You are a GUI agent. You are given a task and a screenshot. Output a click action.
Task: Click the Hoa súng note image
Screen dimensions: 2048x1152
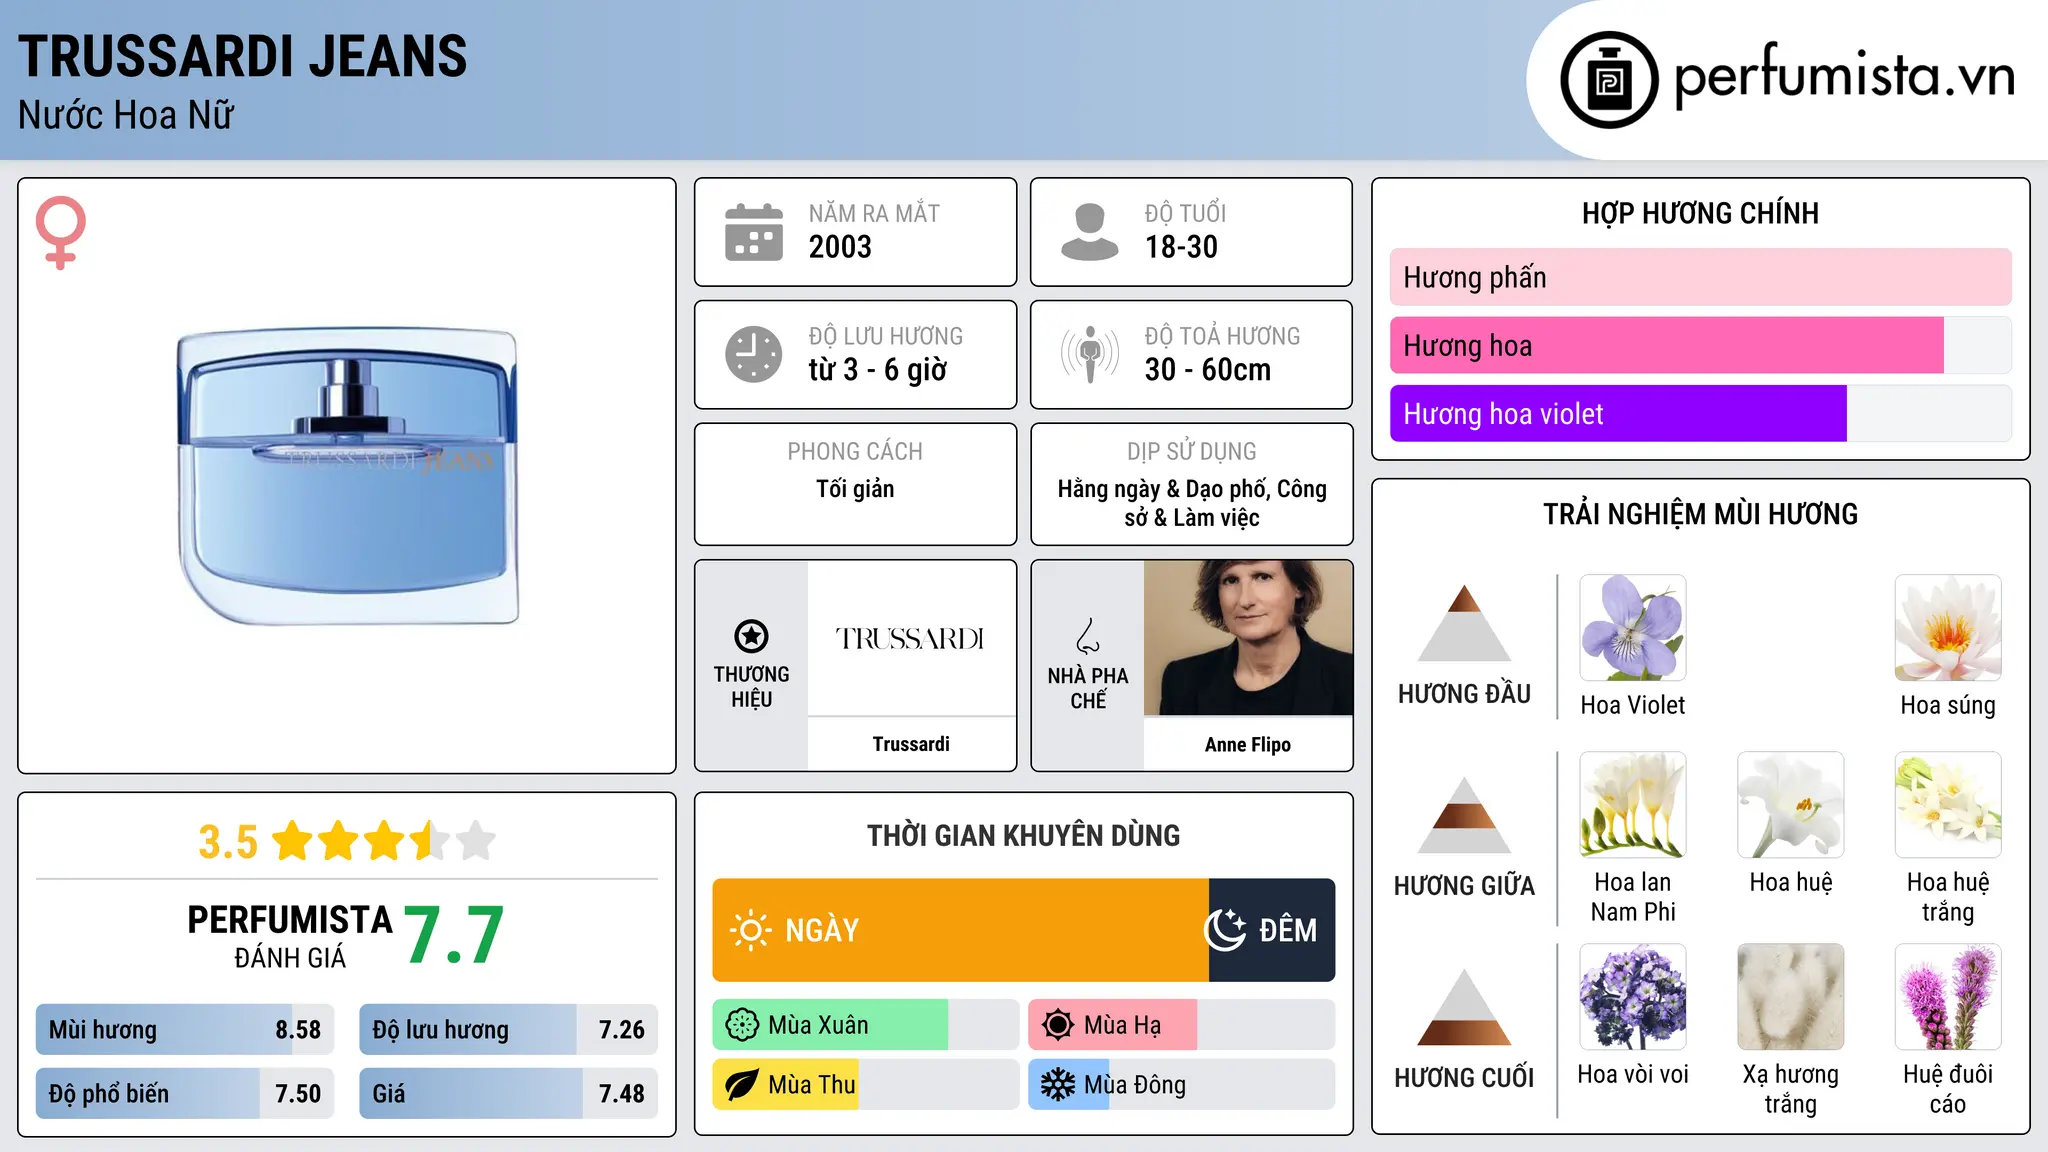[x=1948, y=628]
